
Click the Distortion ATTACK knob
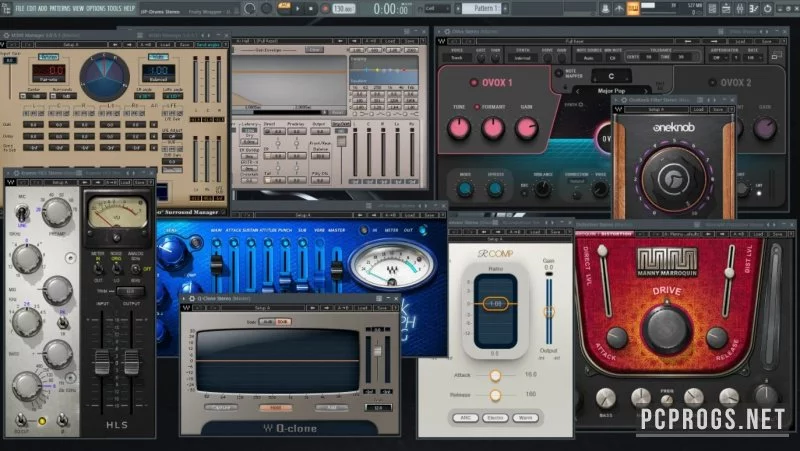click(616, 338)
